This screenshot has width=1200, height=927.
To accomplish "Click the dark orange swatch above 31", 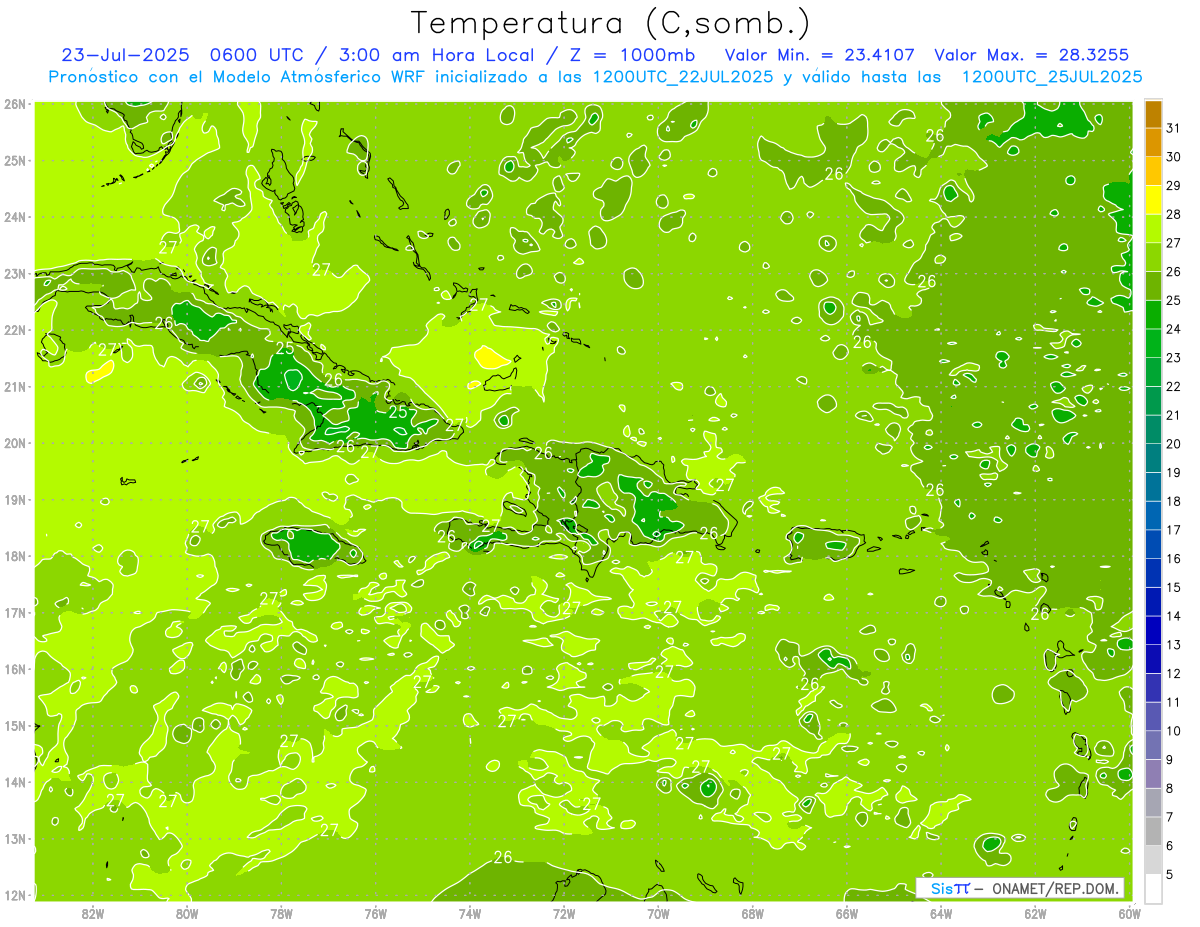I will click(x=1153, y=113).
